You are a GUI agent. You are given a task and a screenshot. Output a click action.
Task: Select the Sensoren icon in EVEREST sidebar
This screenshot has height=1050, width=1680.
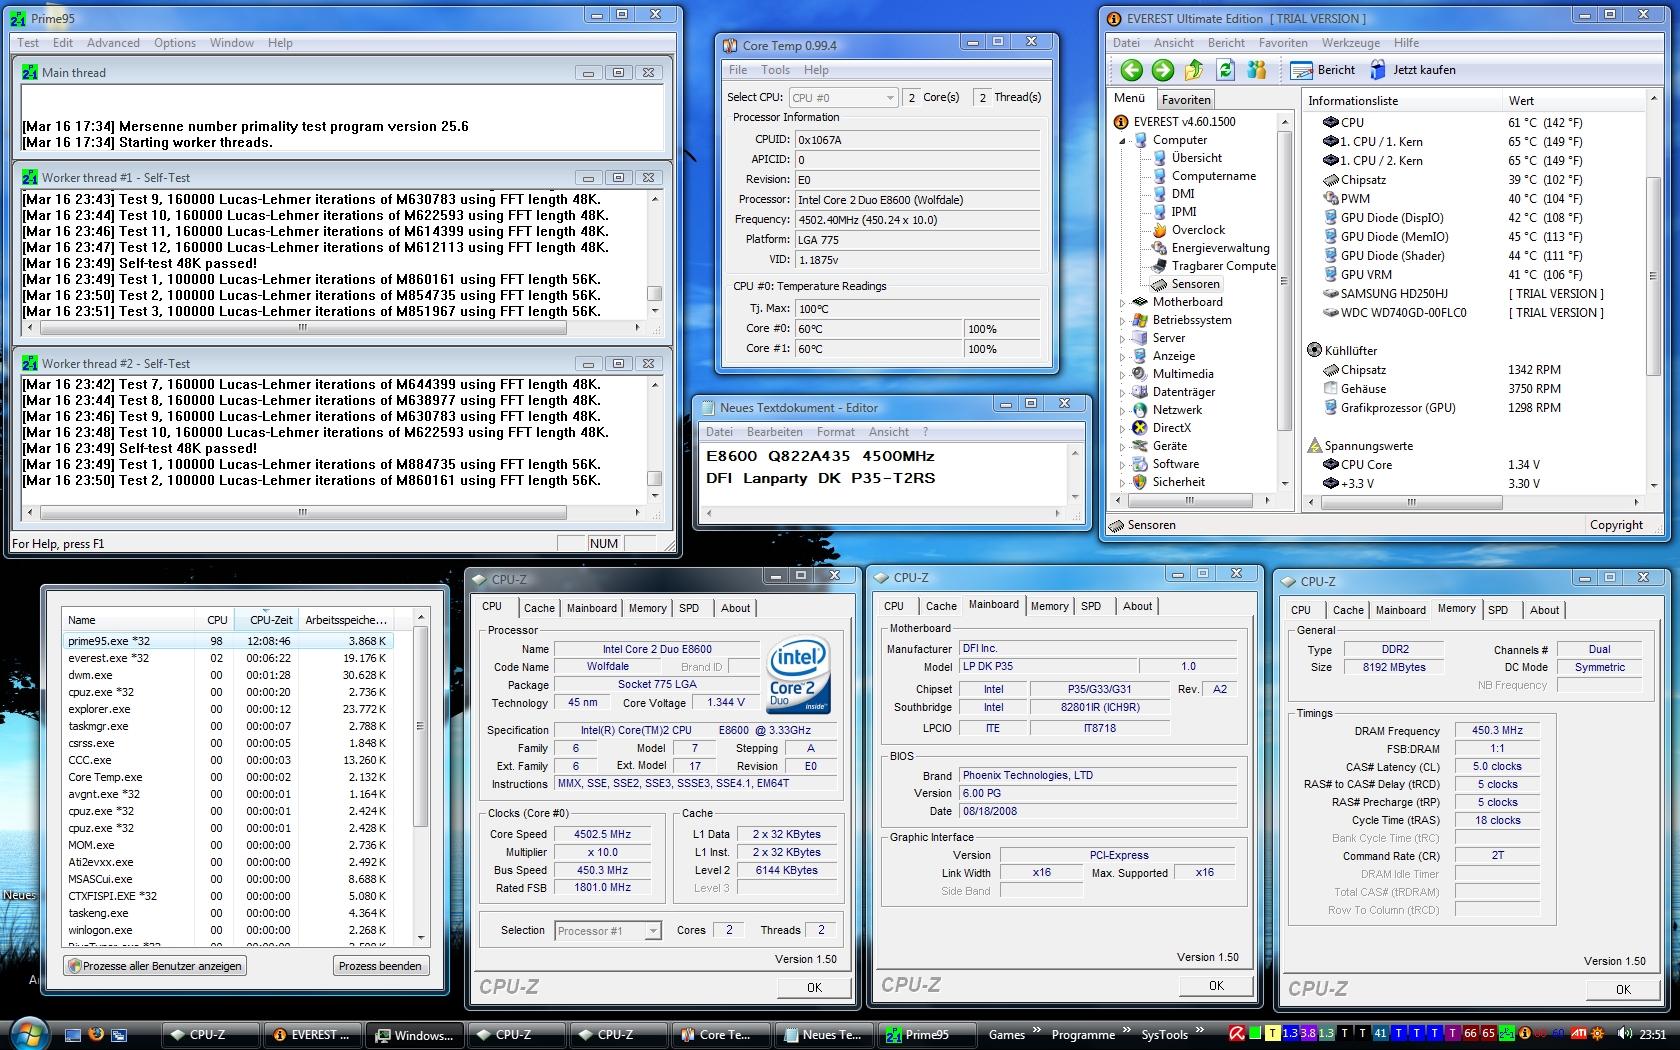click(1161, 284)
